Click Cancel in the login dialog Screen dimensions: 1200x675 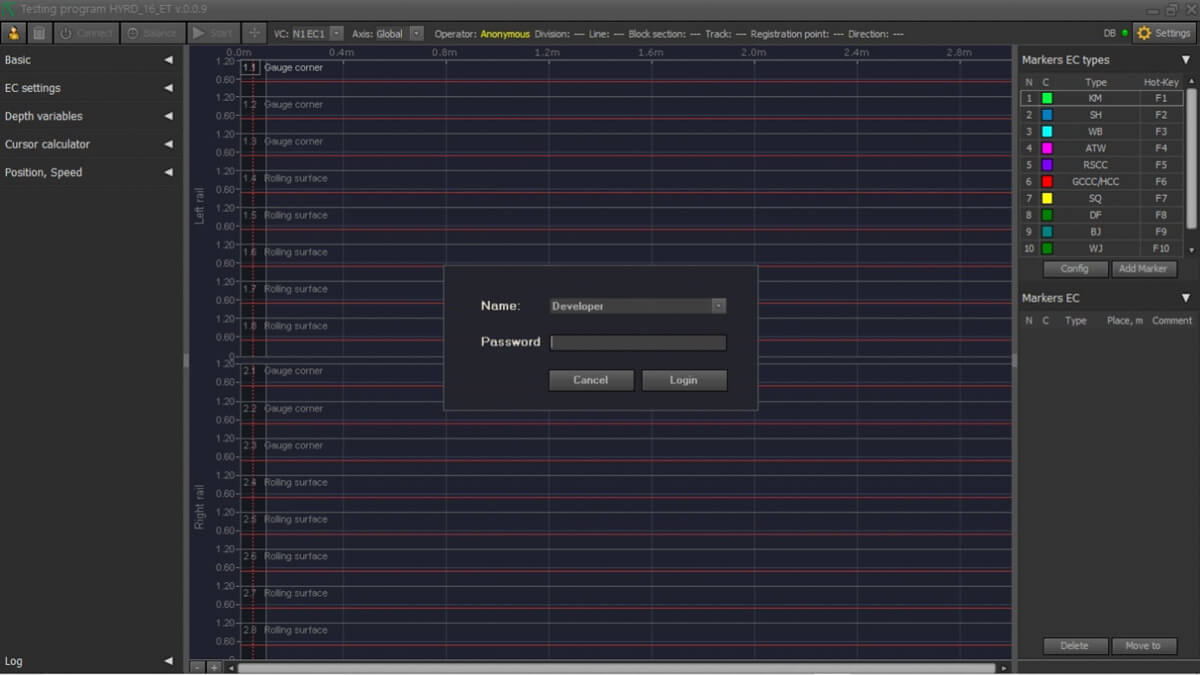tap(591, 380)
